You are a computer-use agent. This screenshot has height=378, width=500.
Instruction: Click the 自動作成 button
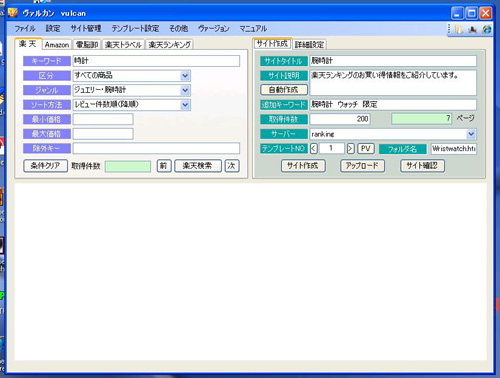tap(284, 90)
